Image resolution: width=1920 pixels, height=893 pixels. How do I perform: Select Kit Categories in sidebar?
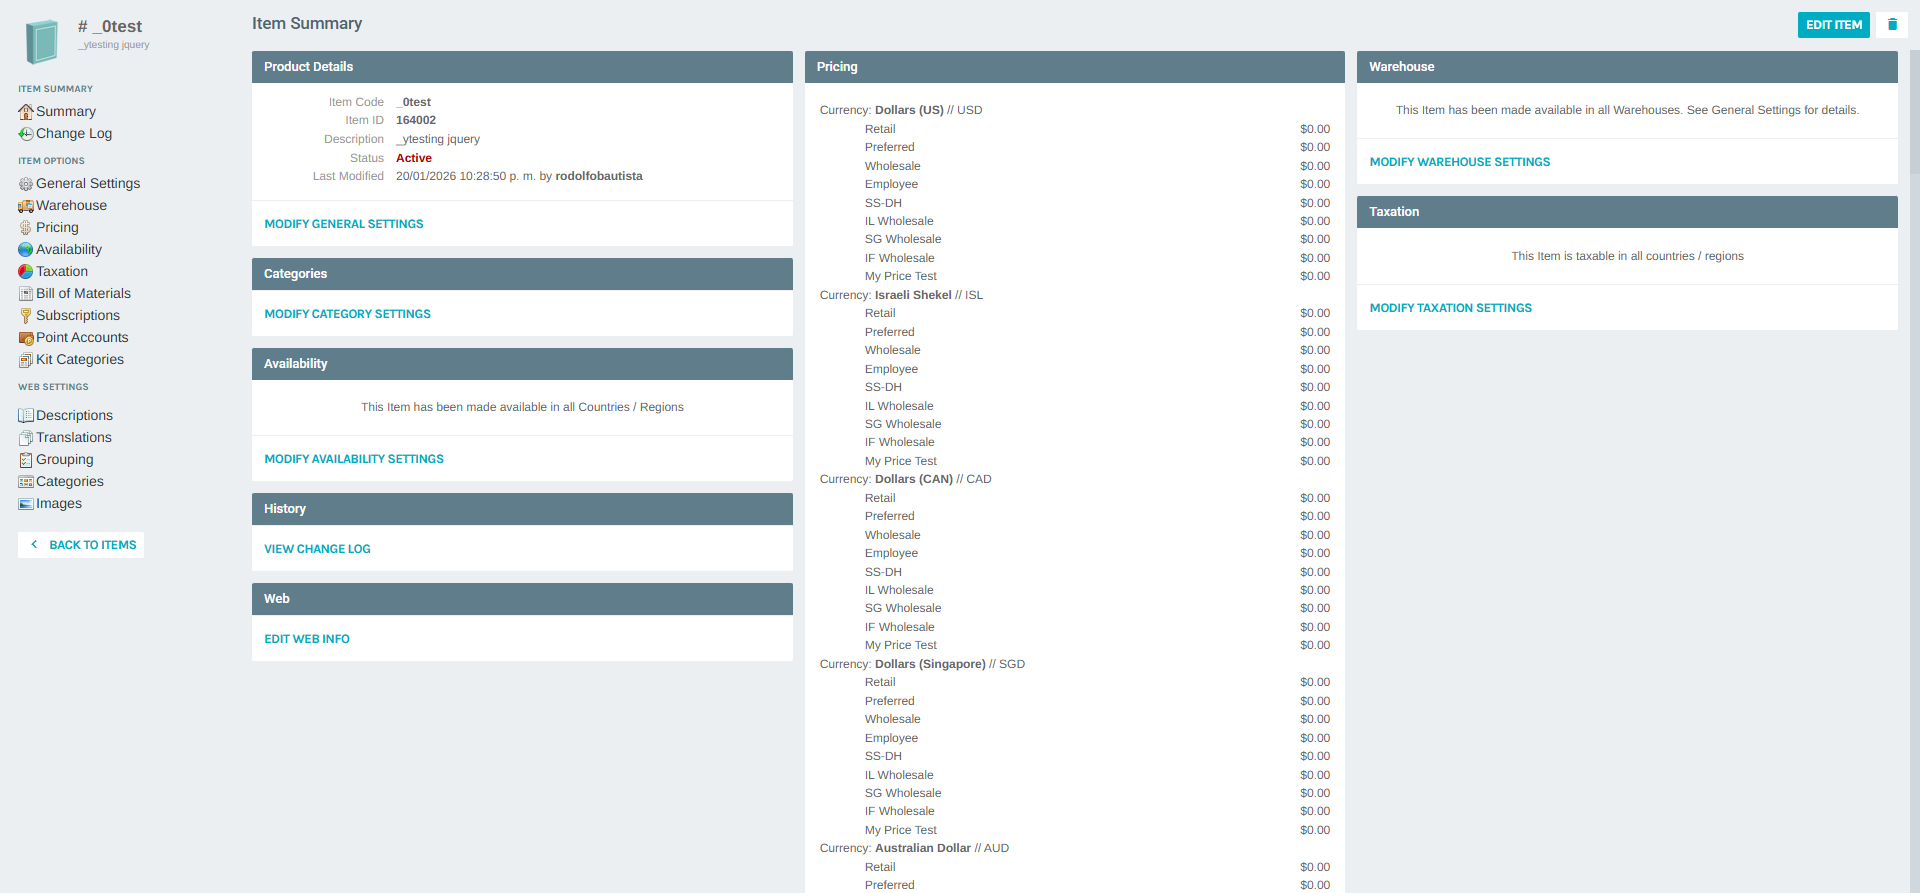click(80, 360)
